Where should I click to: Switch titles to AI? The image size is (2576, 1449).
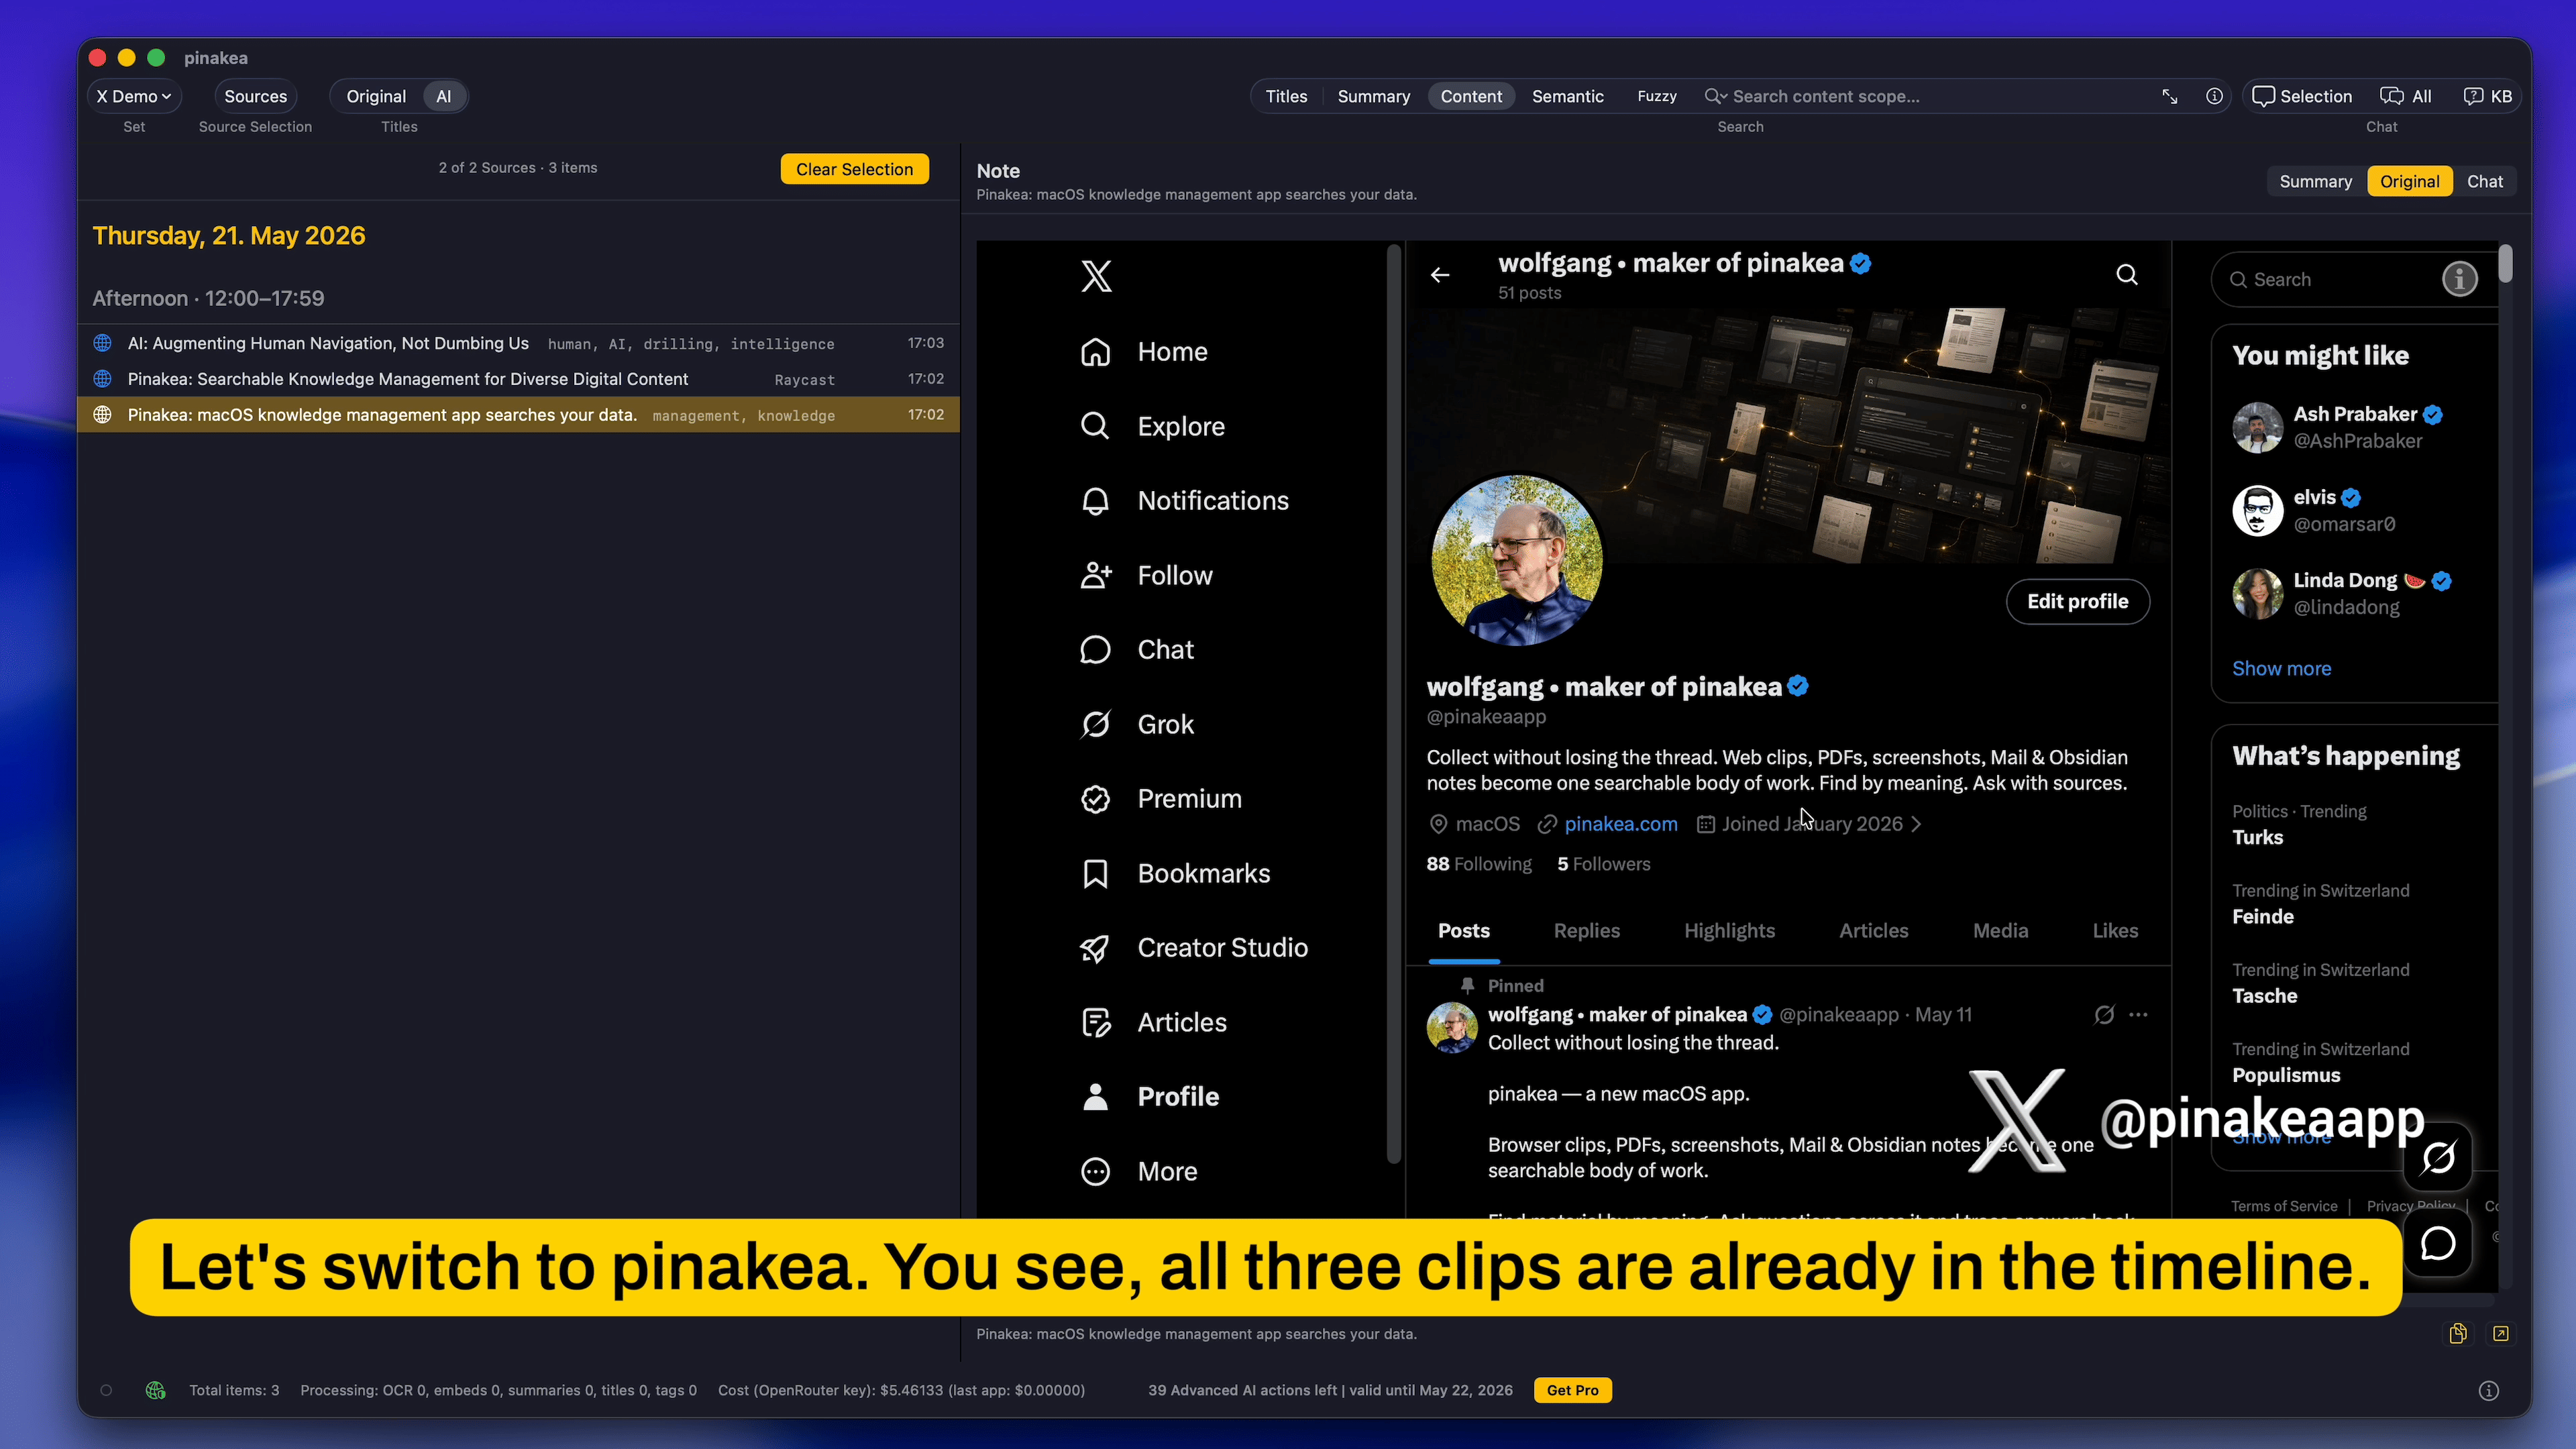(444, 96)
